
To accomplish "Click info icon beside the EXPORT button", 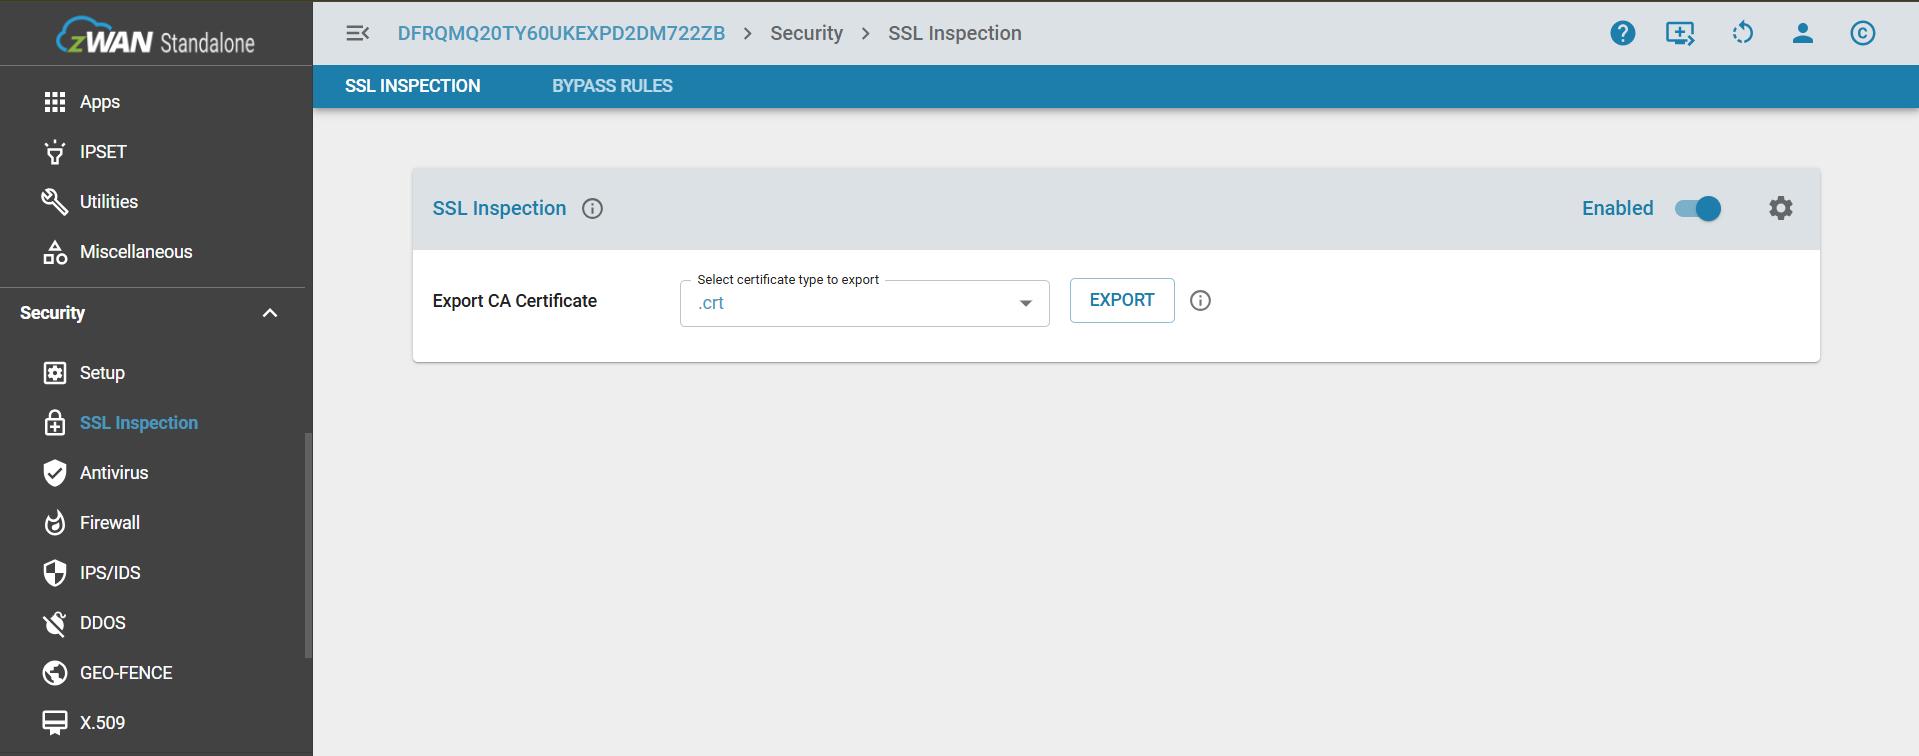I will [x=1200, y=301].
